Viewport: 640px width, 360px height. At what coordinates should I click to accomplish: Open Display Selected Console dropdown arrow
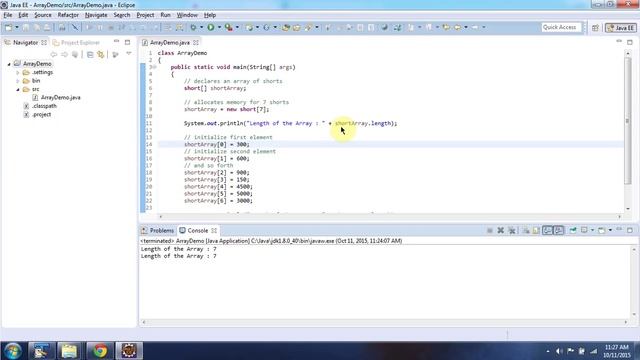[592, 231]
